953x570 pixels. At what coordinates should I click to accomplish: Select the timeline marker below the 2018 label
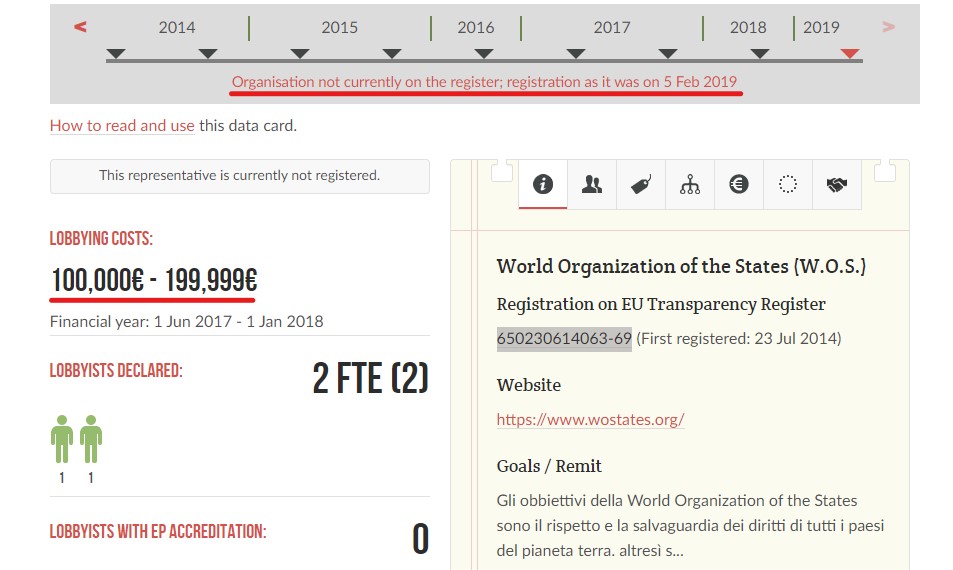tap(760, 53)
